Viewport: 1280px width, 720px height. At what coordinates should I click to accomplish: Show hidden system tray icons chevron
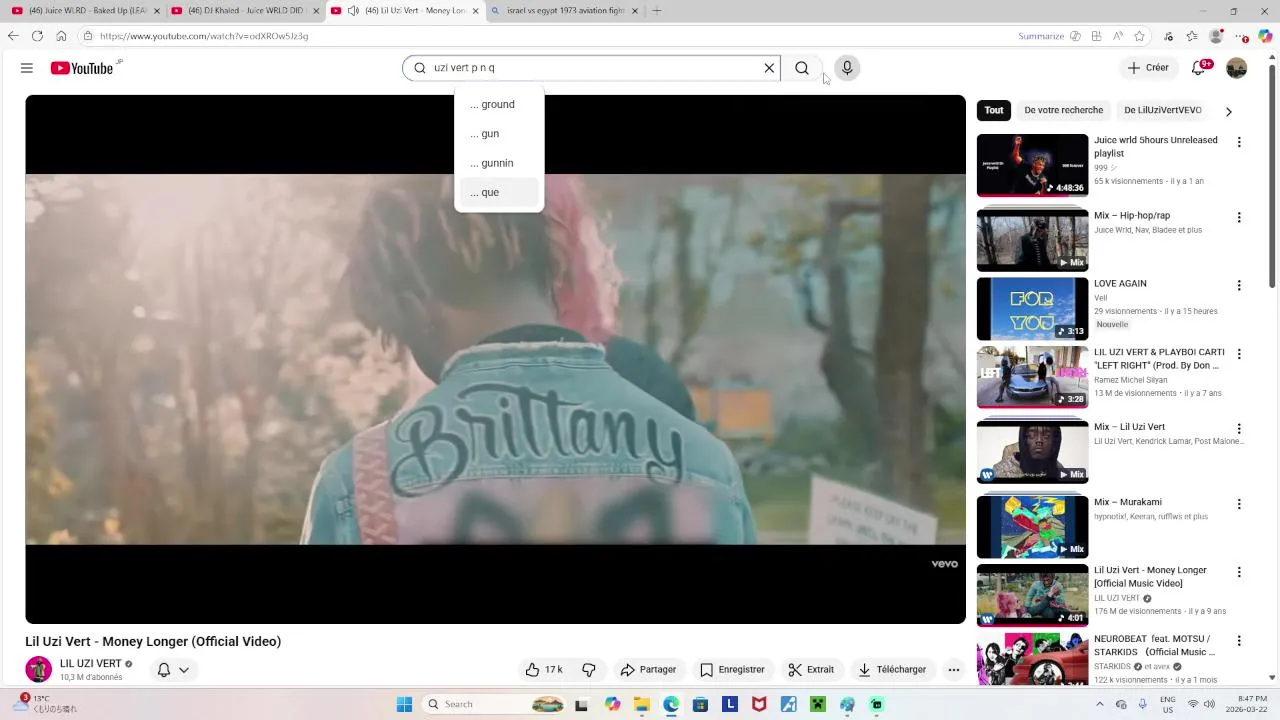[x=1101, y=704]
